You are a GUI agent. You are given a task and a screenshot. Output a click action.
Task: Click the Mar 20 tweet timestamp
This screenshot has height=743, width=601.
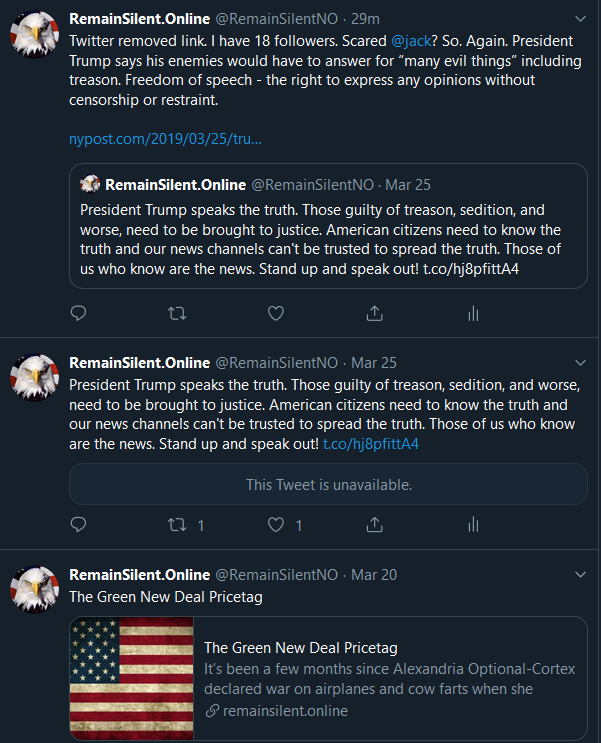coord(374,575)
